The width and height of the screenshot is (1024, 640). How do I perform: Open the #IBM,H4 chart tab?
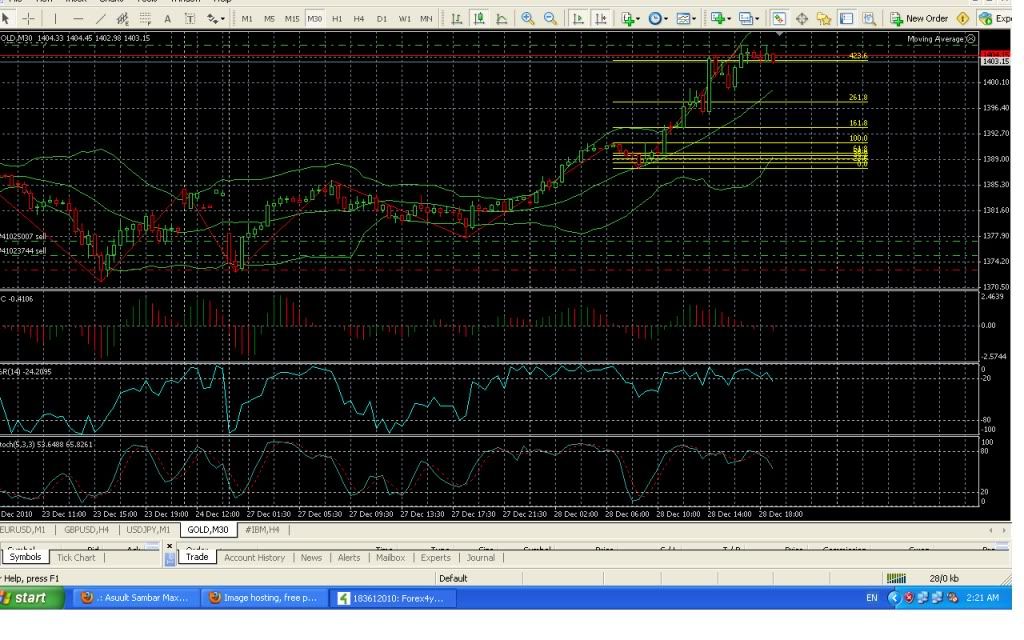[262, 530]
